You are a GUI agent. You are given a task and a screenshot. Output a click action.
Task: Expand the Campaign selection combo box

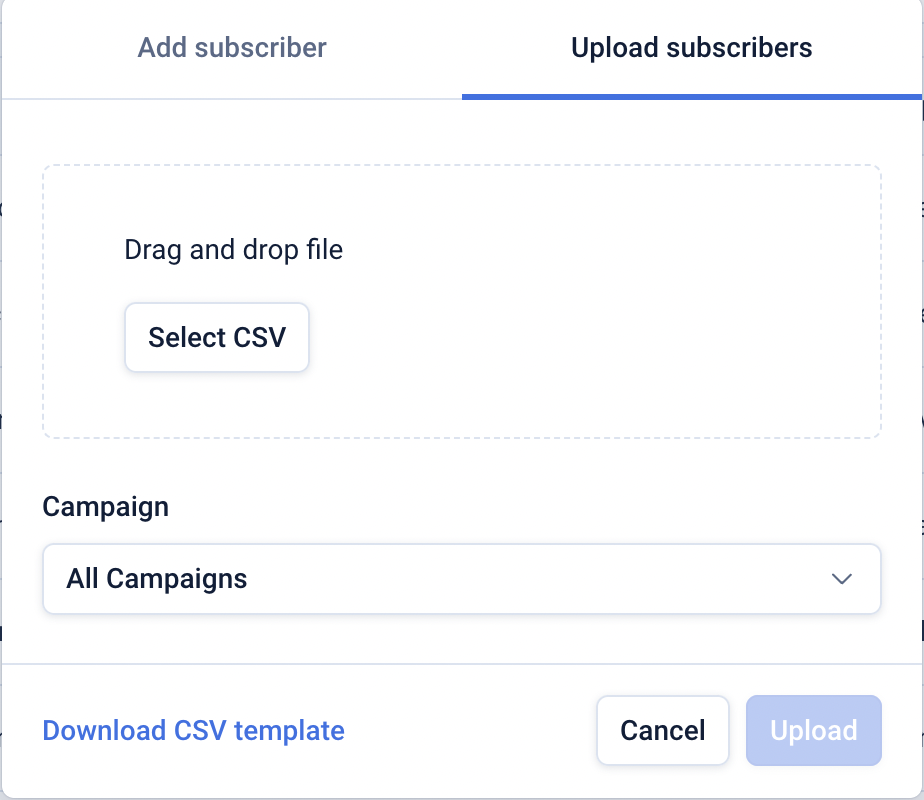coord(461,578)
